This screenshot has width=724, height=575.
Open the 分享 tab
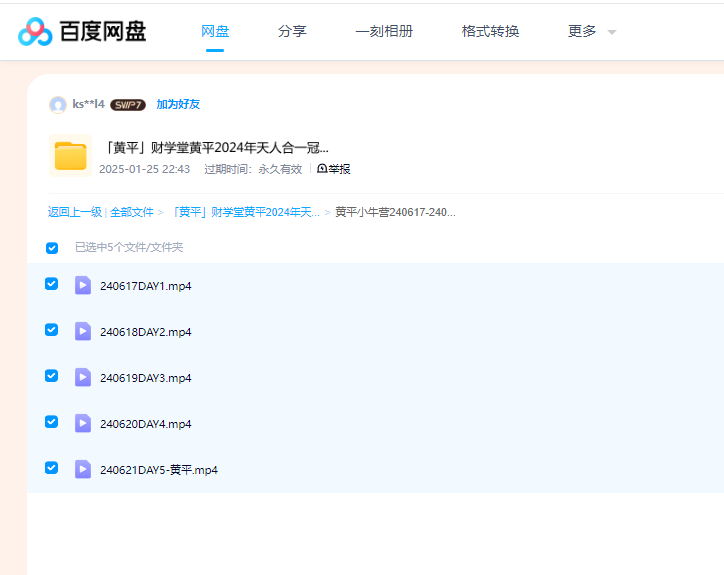(292, 31)
